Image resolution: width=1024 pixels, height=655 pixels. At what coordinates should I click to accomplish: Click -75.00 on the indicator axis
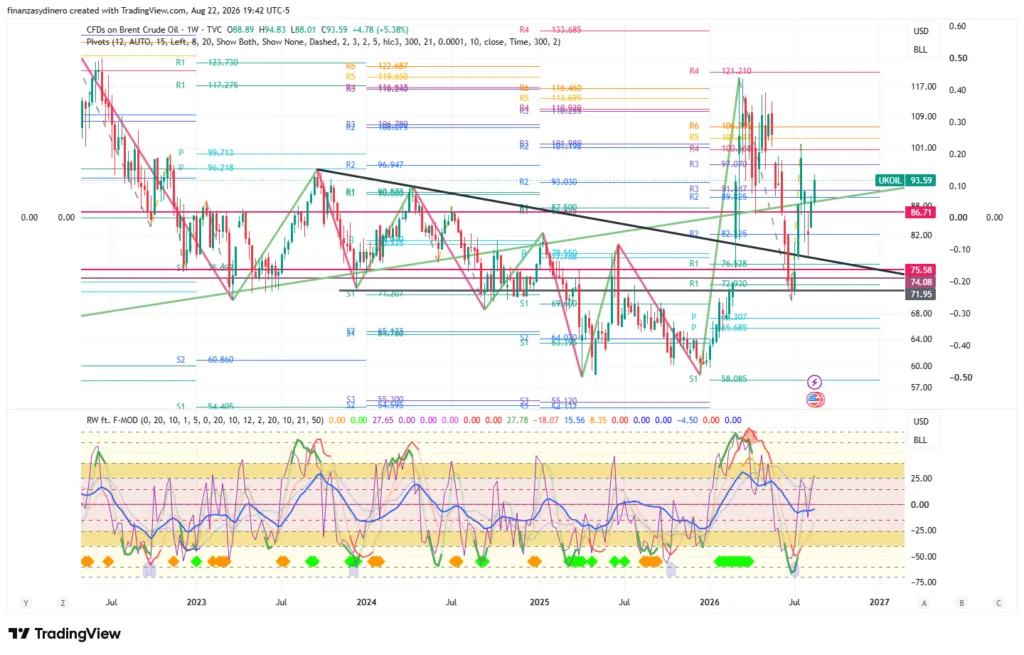[923, 583]
